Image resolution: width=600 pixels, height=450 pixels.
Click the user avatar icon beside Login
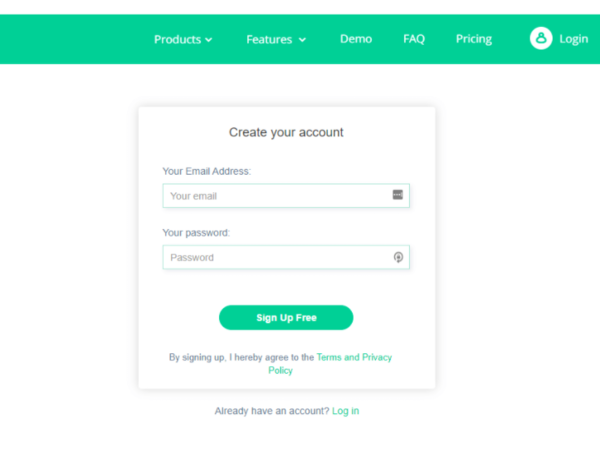[541, 38]
